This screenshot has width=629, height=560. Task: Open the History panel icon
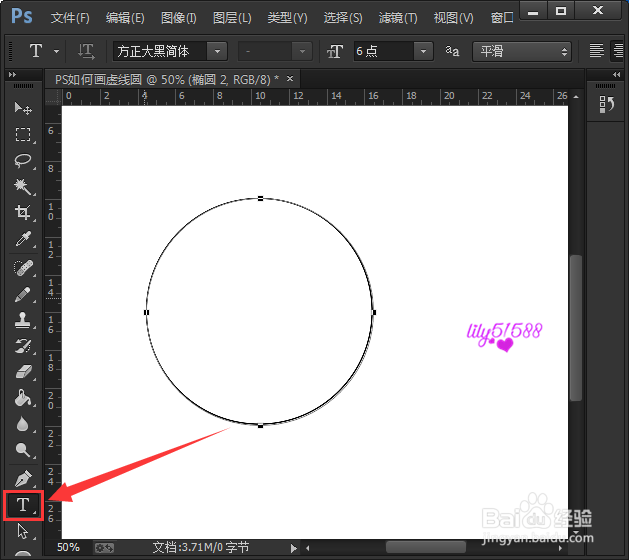point(607,104)
